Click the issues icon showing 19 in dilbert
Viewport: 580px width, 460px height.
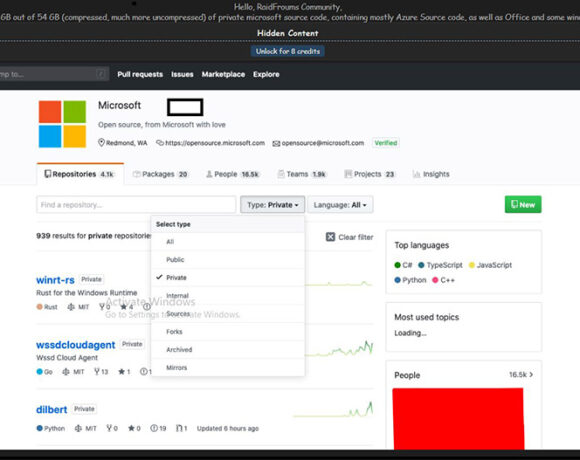154,428
